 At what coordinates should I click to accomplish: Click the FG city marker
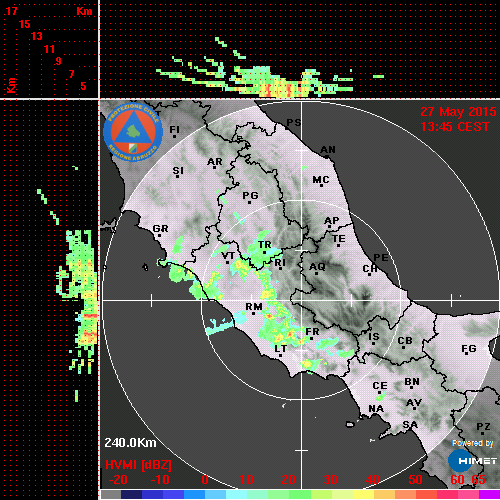[x=467, y=353]
